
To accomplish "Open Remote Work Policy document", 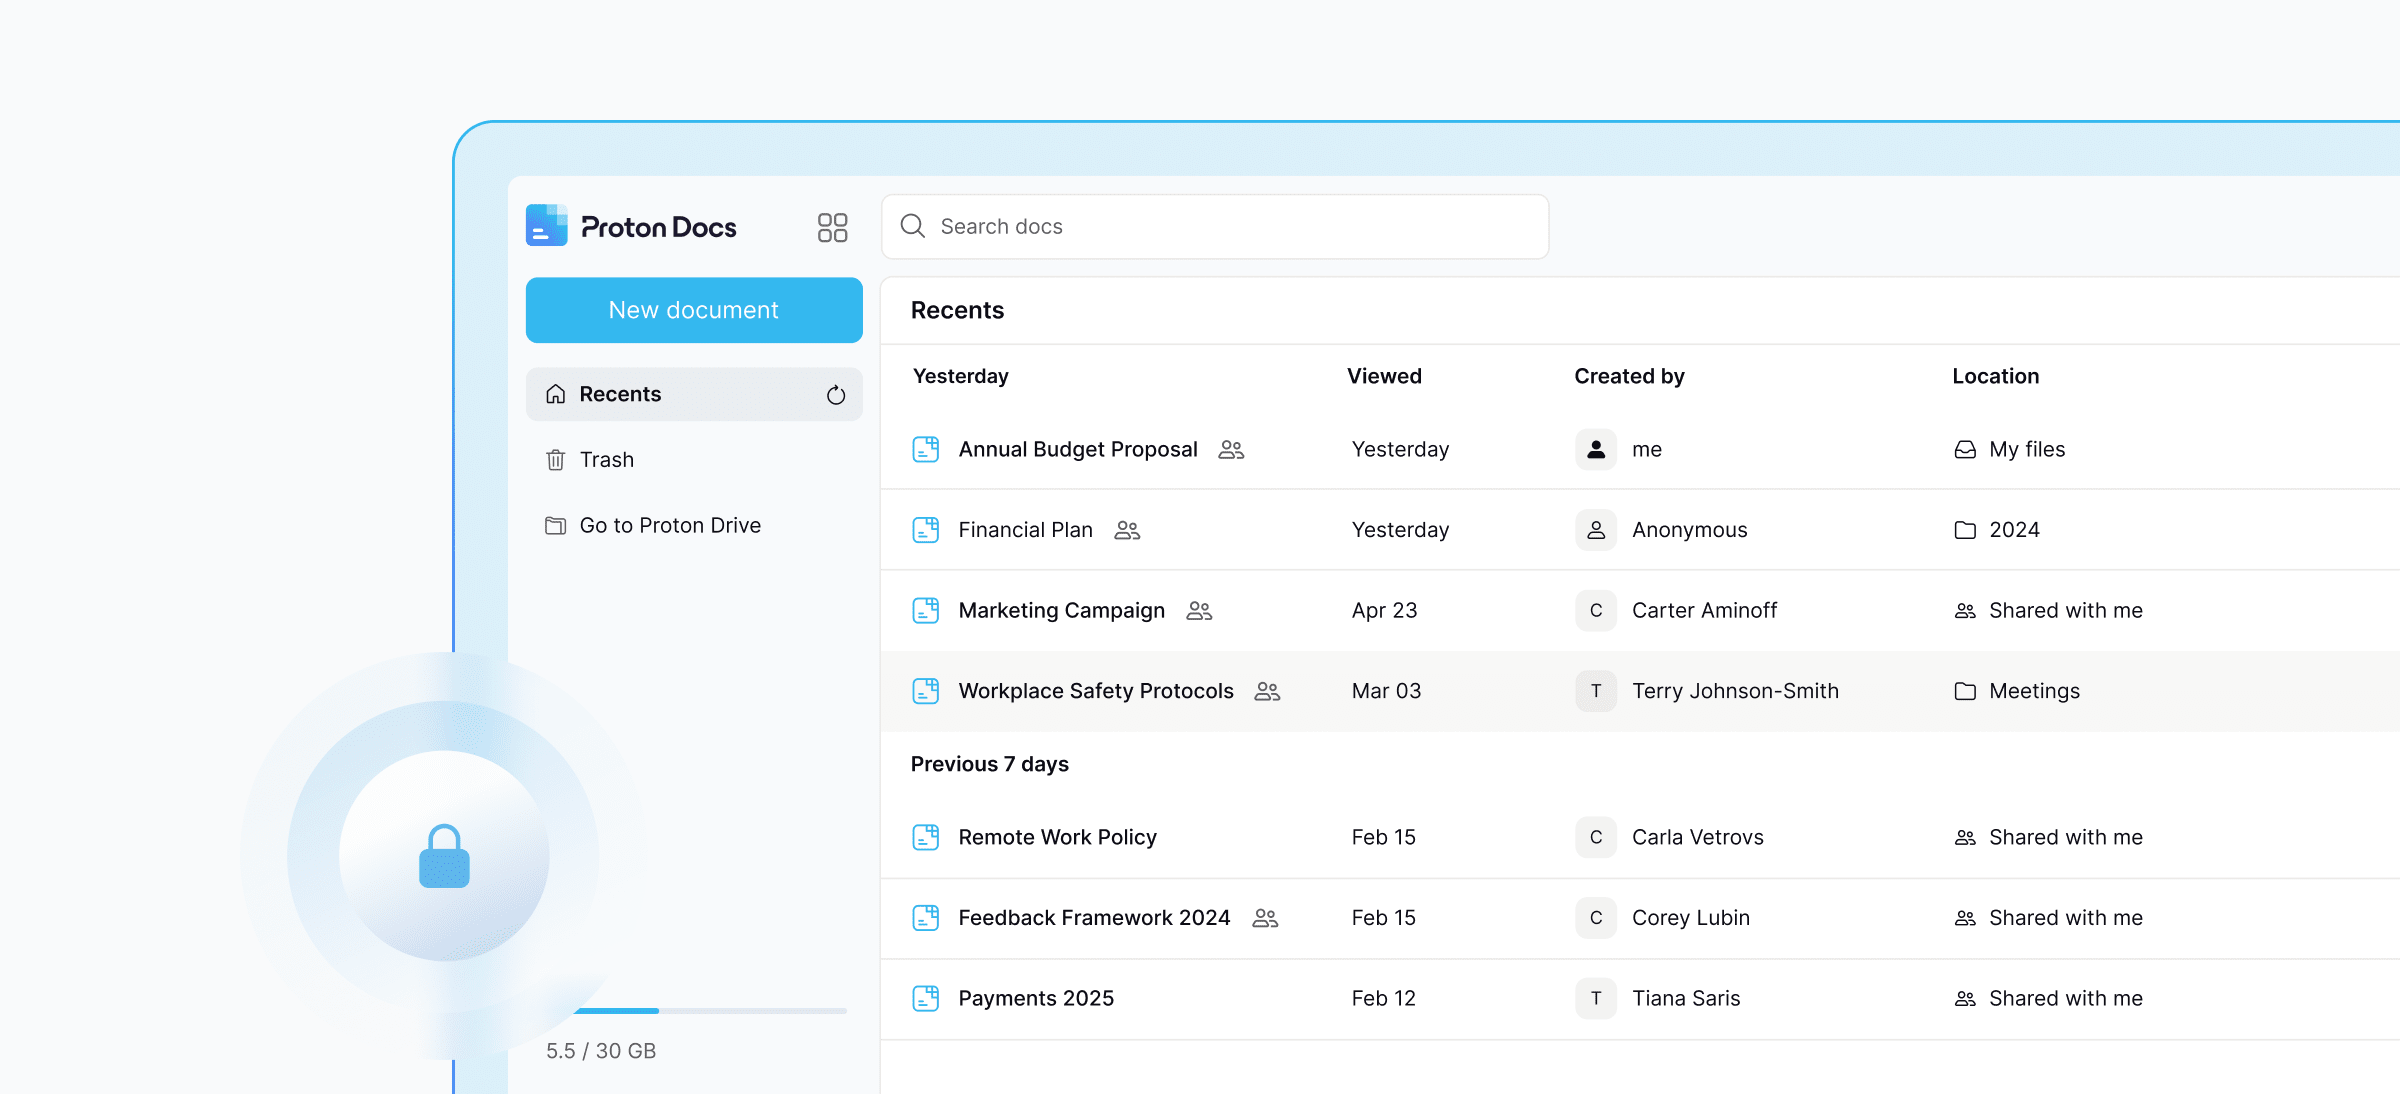I will (1057, 837).
